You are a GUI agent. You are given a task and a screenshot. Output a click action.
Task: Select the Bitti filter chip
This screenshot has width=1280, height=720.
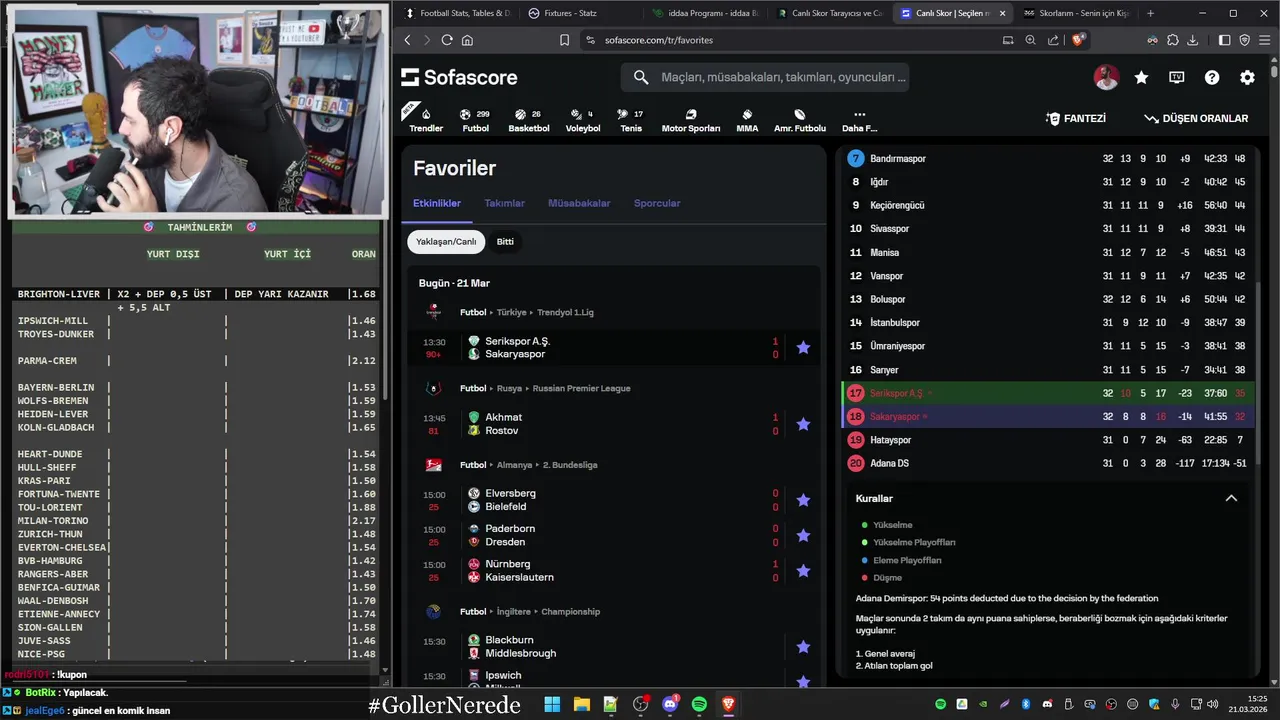pyautogui.click(x=505, y=241)
